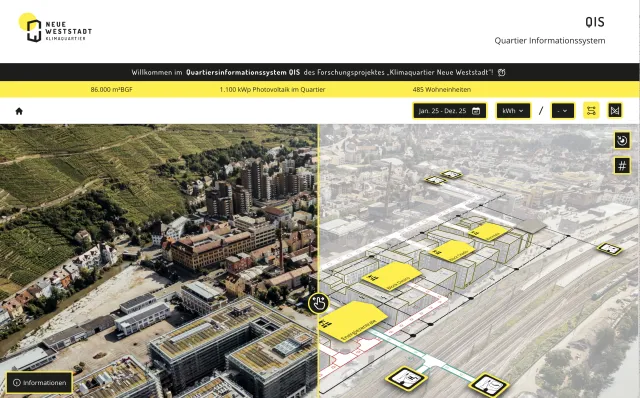This screenshot has width=640, height=398.
Task: Click the home icon
Action: (19, 111)
